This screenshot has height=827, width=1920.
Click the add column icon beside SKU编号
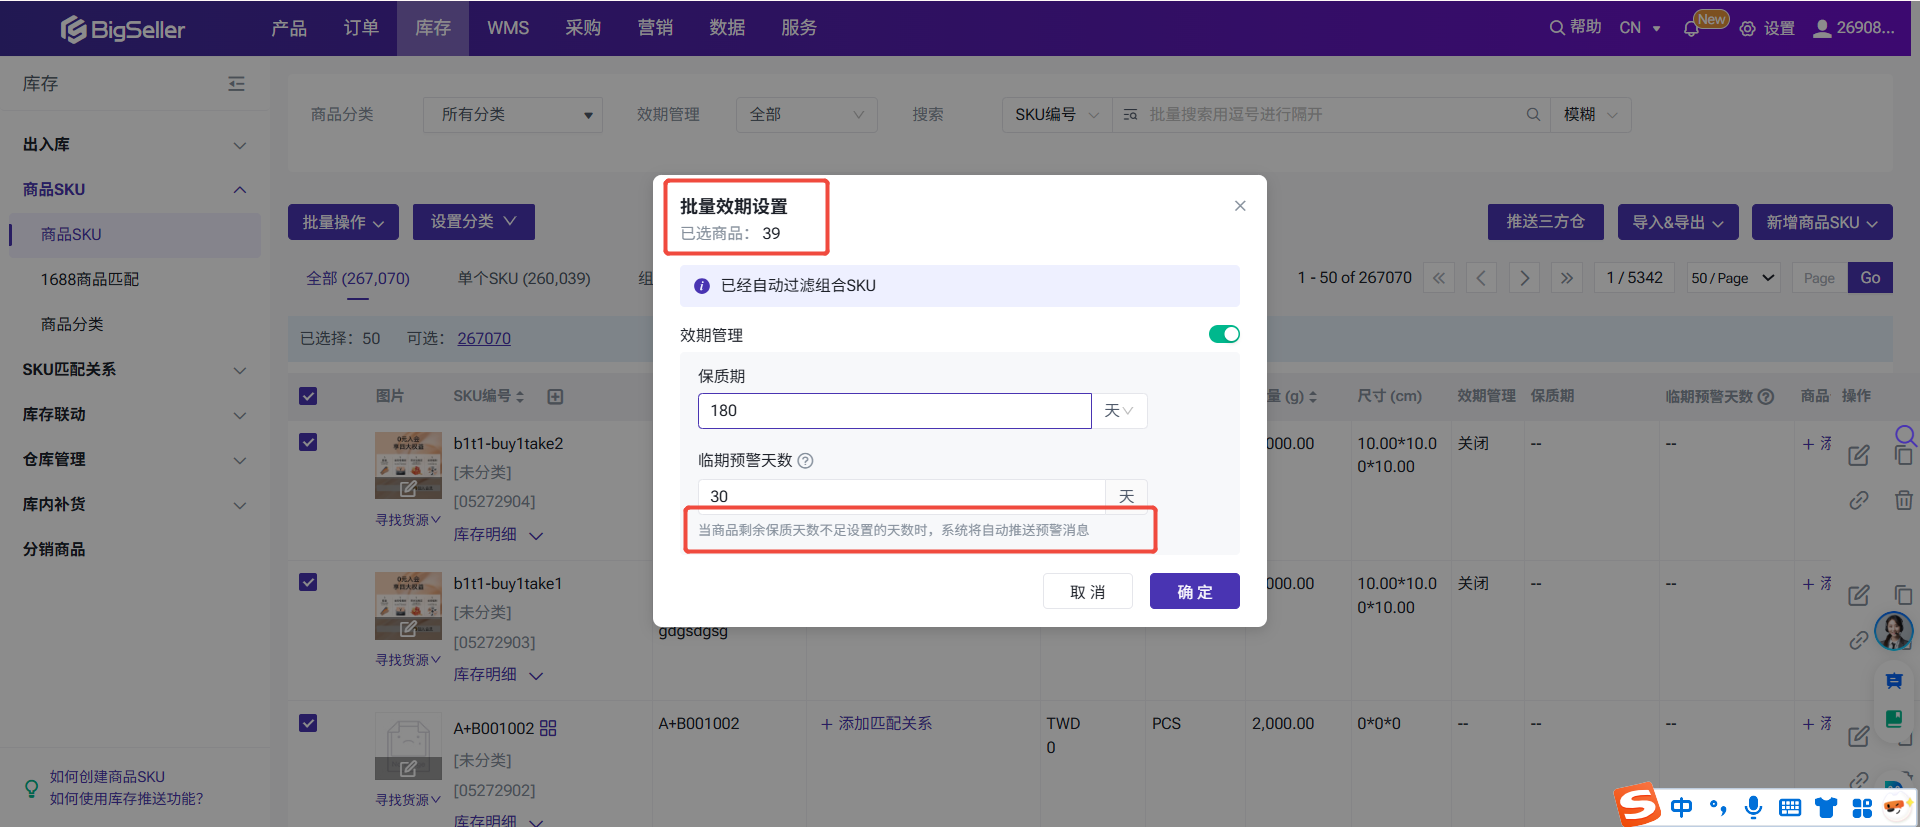coord(555,397)
